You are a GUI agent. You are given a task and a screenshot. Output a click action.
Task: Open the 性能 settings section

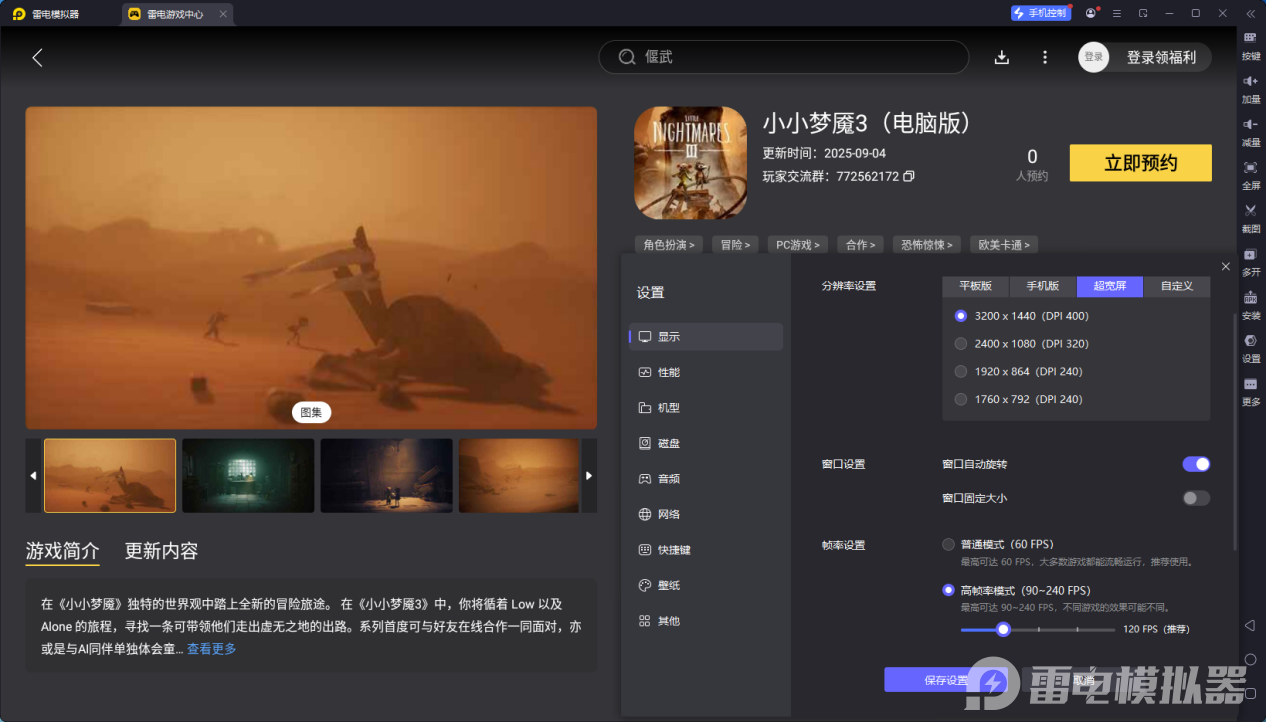coord(706,372)
